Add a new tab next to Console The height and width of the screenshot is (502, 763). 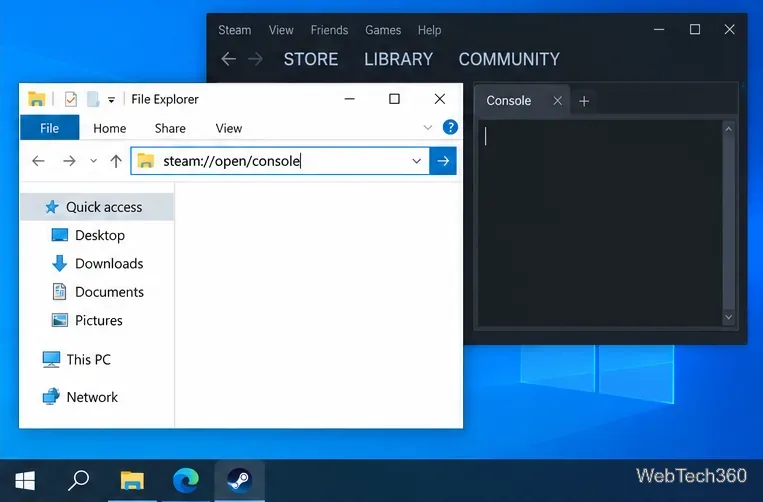tap(584, 101)
